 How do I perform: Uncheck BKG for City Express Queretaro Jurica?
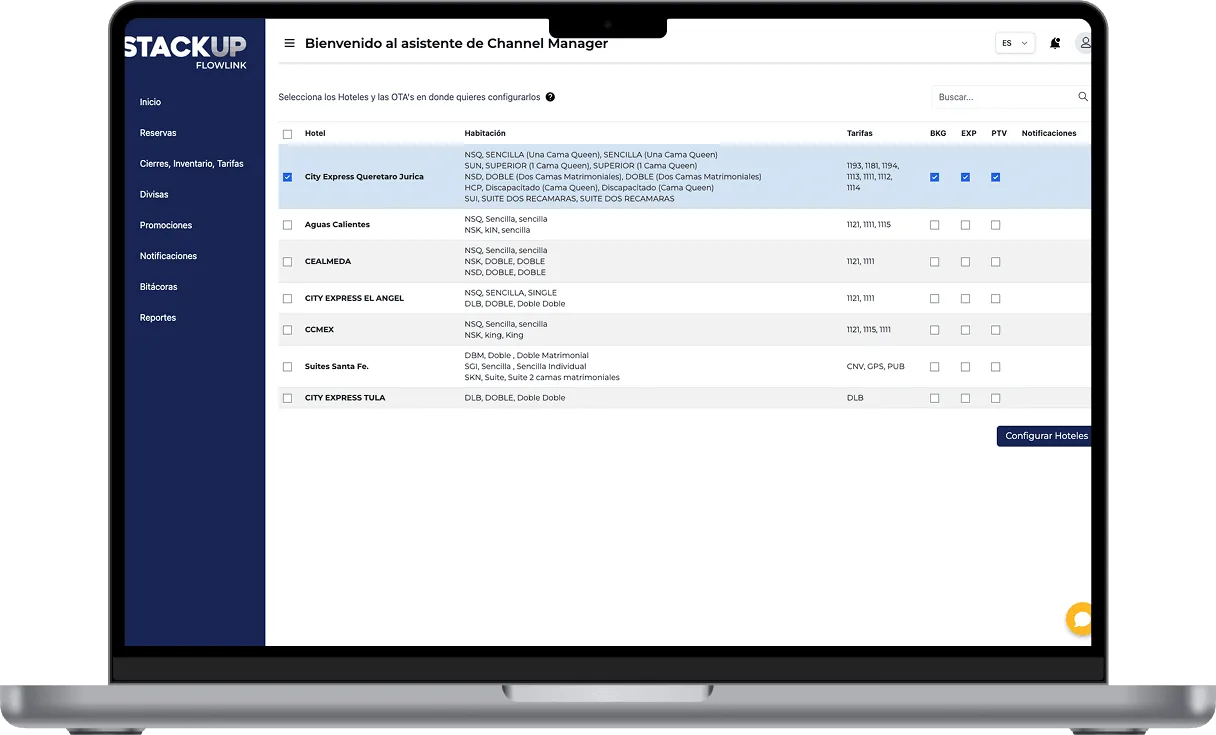935,177
